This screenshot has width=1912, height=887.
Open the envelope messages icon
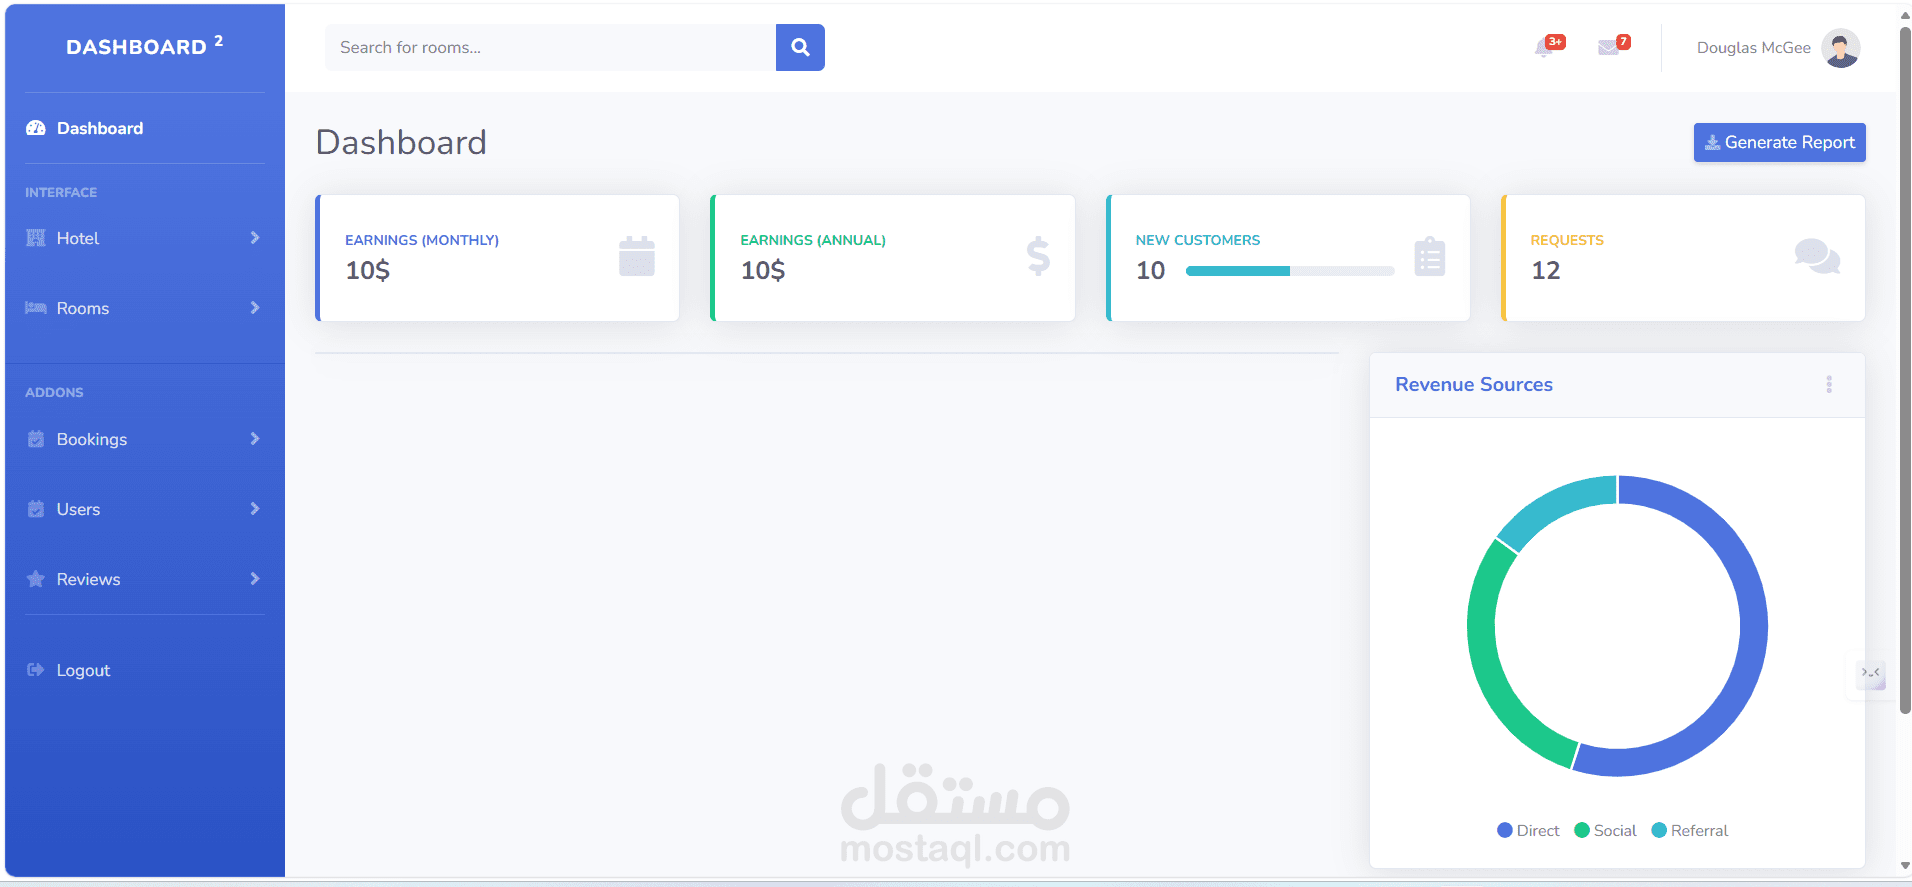click(1608, 47)
